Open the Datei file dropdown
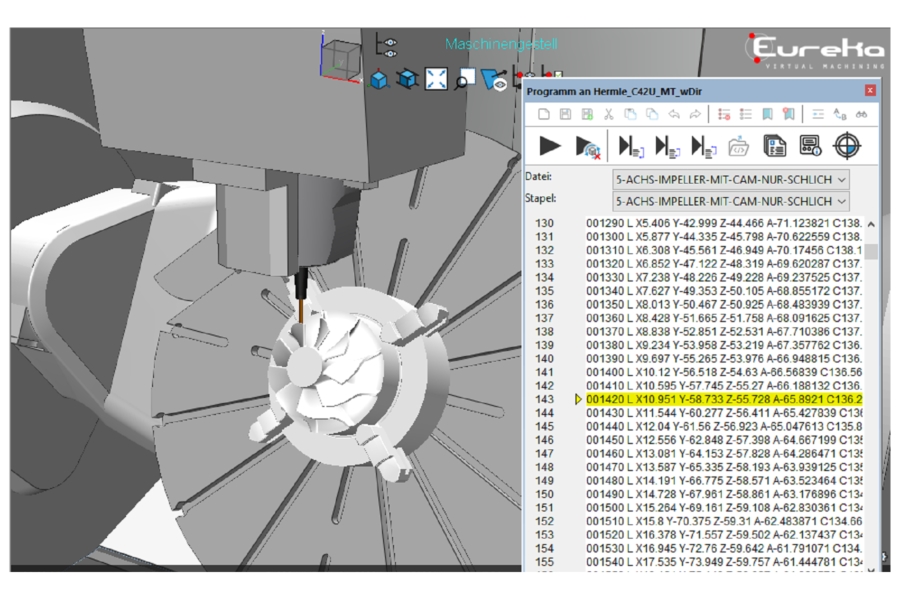 click(x=730, y=178)
